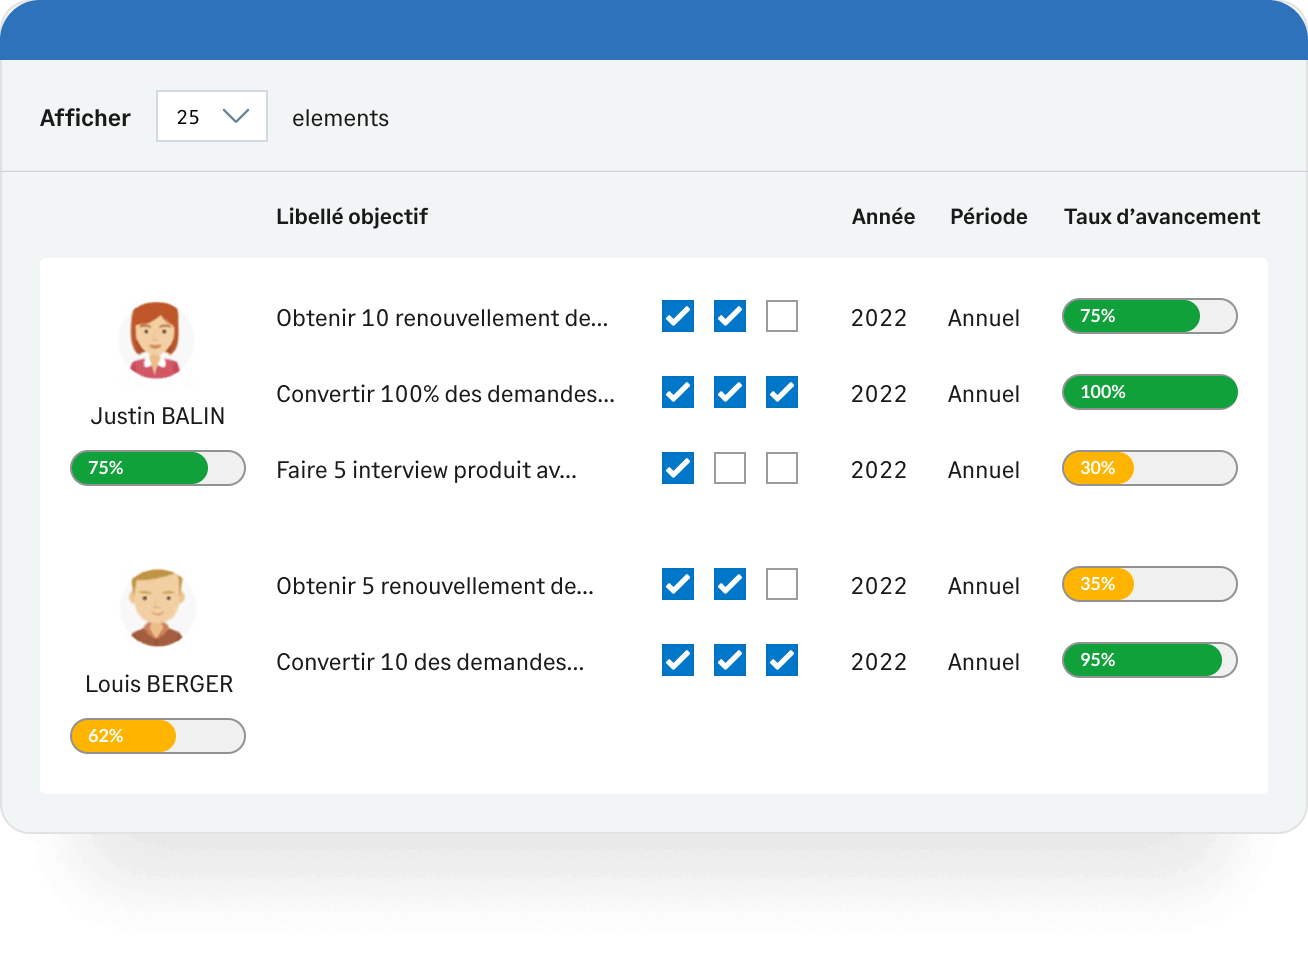The image size is (1308, 962).
Task: Uncheck second checkbox of Obtenir 10 renouvellement row
Action: [730, 316]
